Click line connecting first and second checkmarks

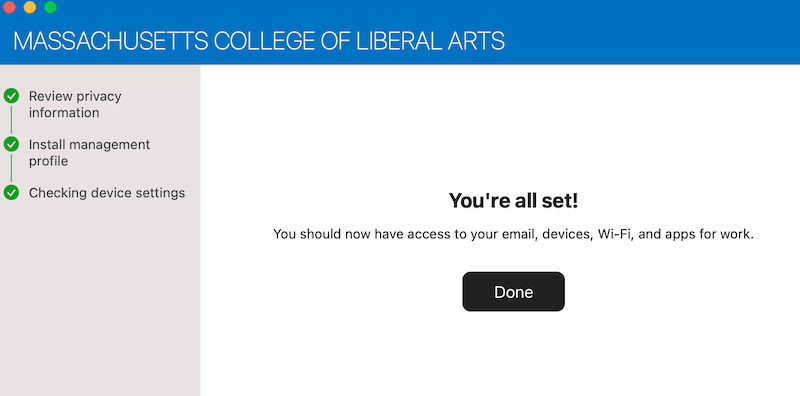pyautogui.click(x=11, y=120)
